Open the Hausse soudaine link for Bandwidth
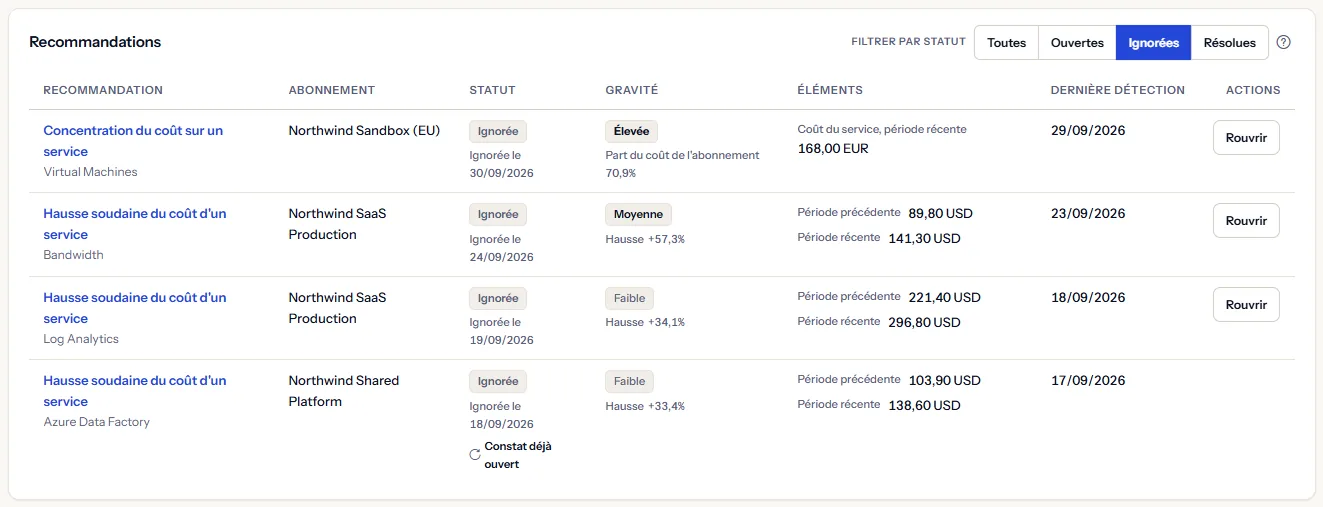The height and width of the screenshot is (507, 1323). [135, 224]
